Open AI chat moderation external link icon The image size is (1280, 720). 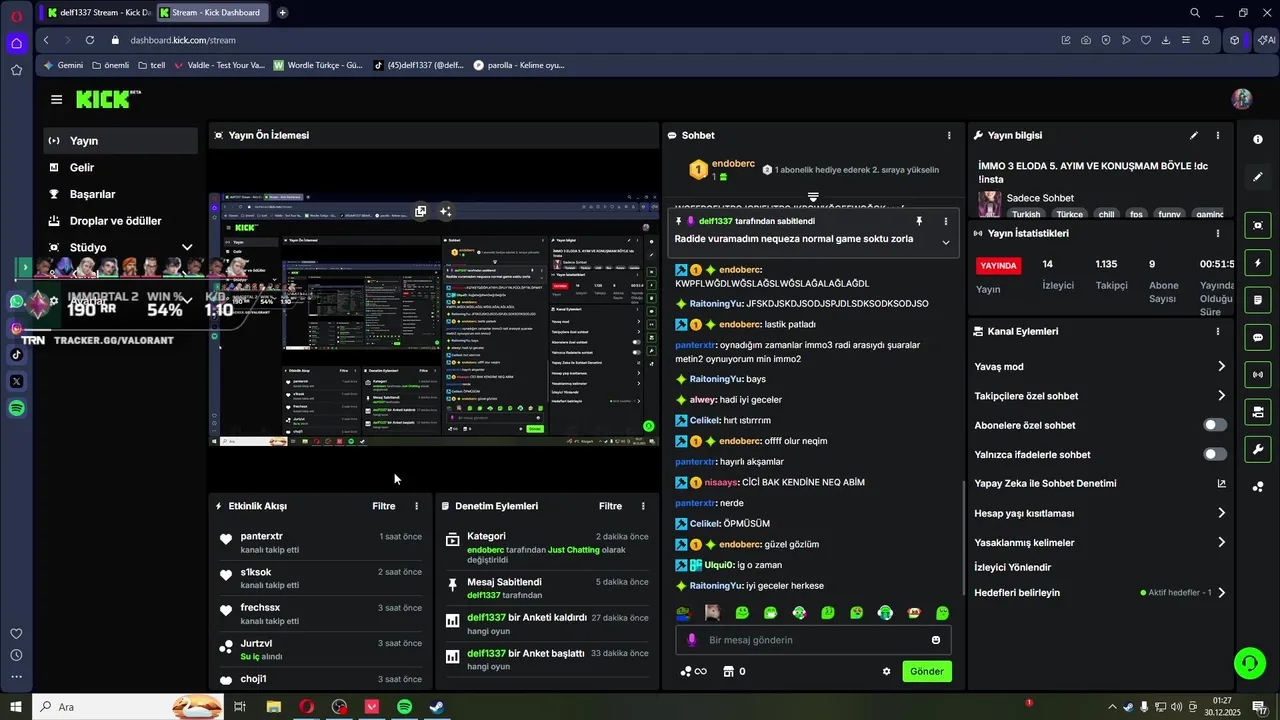(1221, 484)
